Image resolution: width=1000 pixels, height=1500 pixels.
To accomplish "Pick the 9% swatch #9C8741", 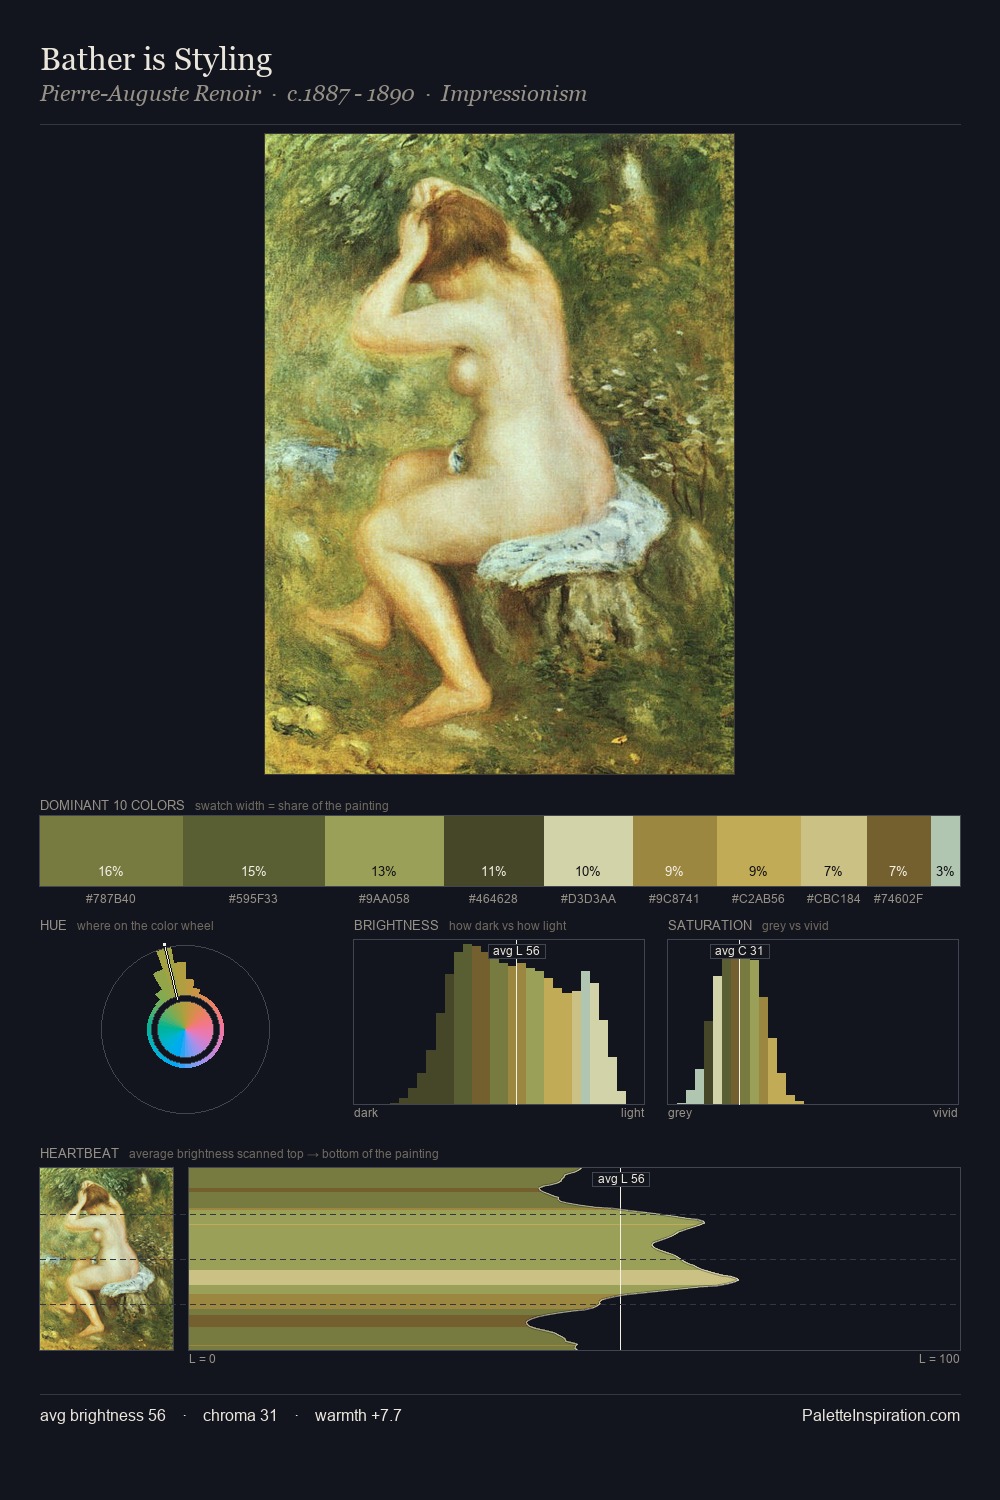I will click(x=675, y=851).
